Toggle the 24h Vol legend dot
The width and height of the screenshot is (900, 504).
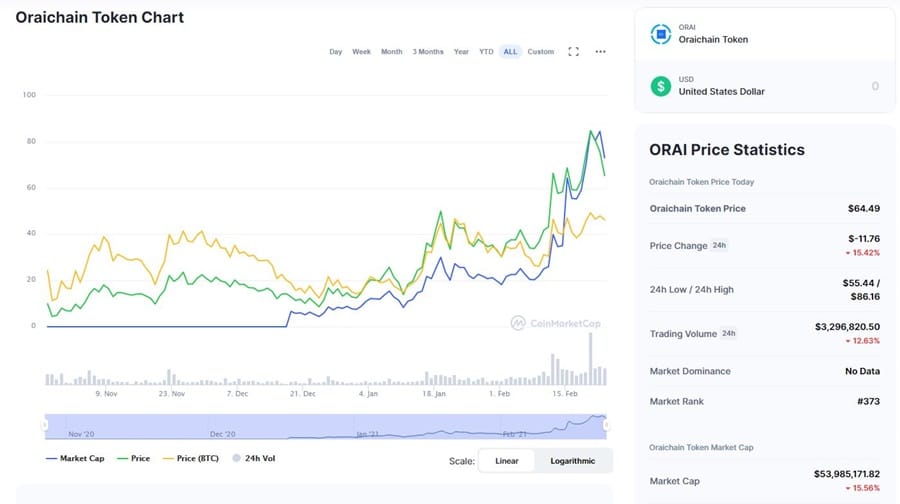tap(235, 458)
